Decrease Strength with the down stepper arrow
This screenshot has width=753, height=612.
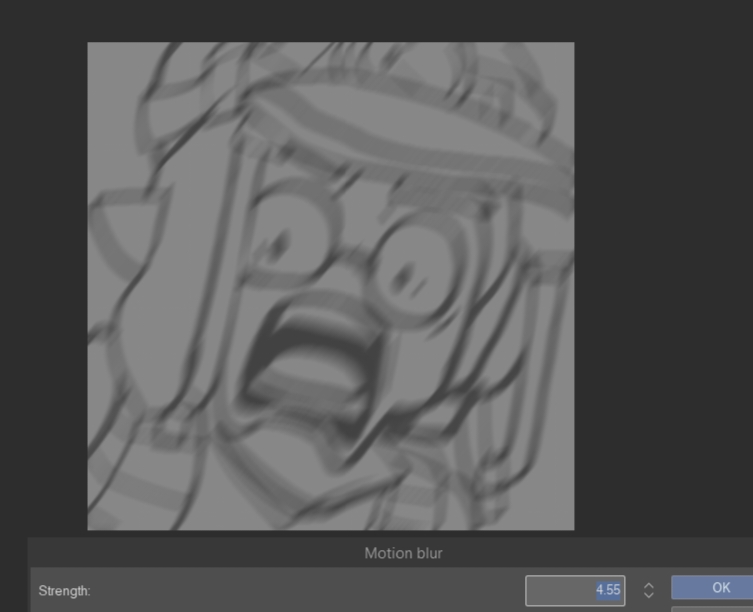648,596
